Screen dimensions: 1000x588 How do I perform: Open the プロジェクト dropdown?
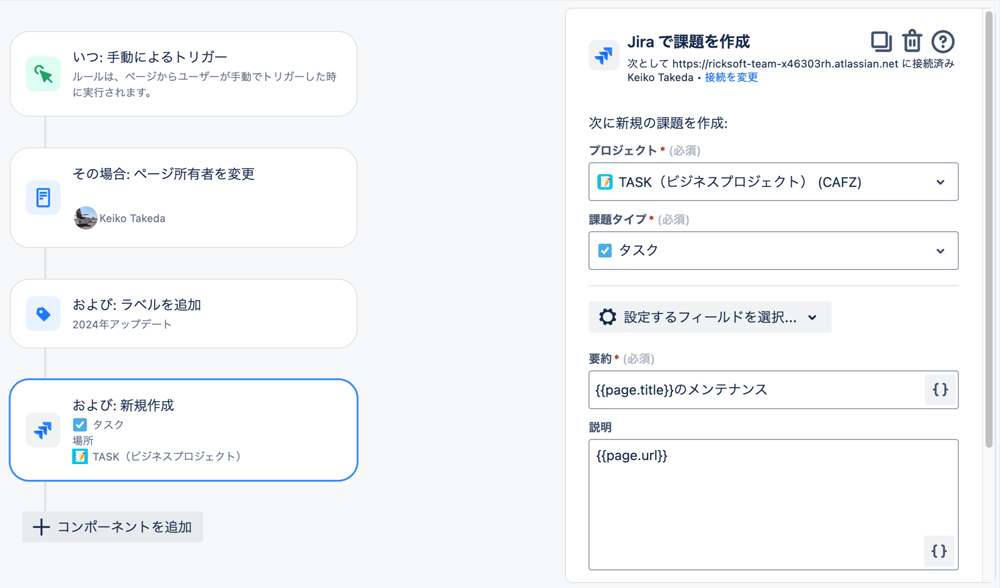click(773, 182)
